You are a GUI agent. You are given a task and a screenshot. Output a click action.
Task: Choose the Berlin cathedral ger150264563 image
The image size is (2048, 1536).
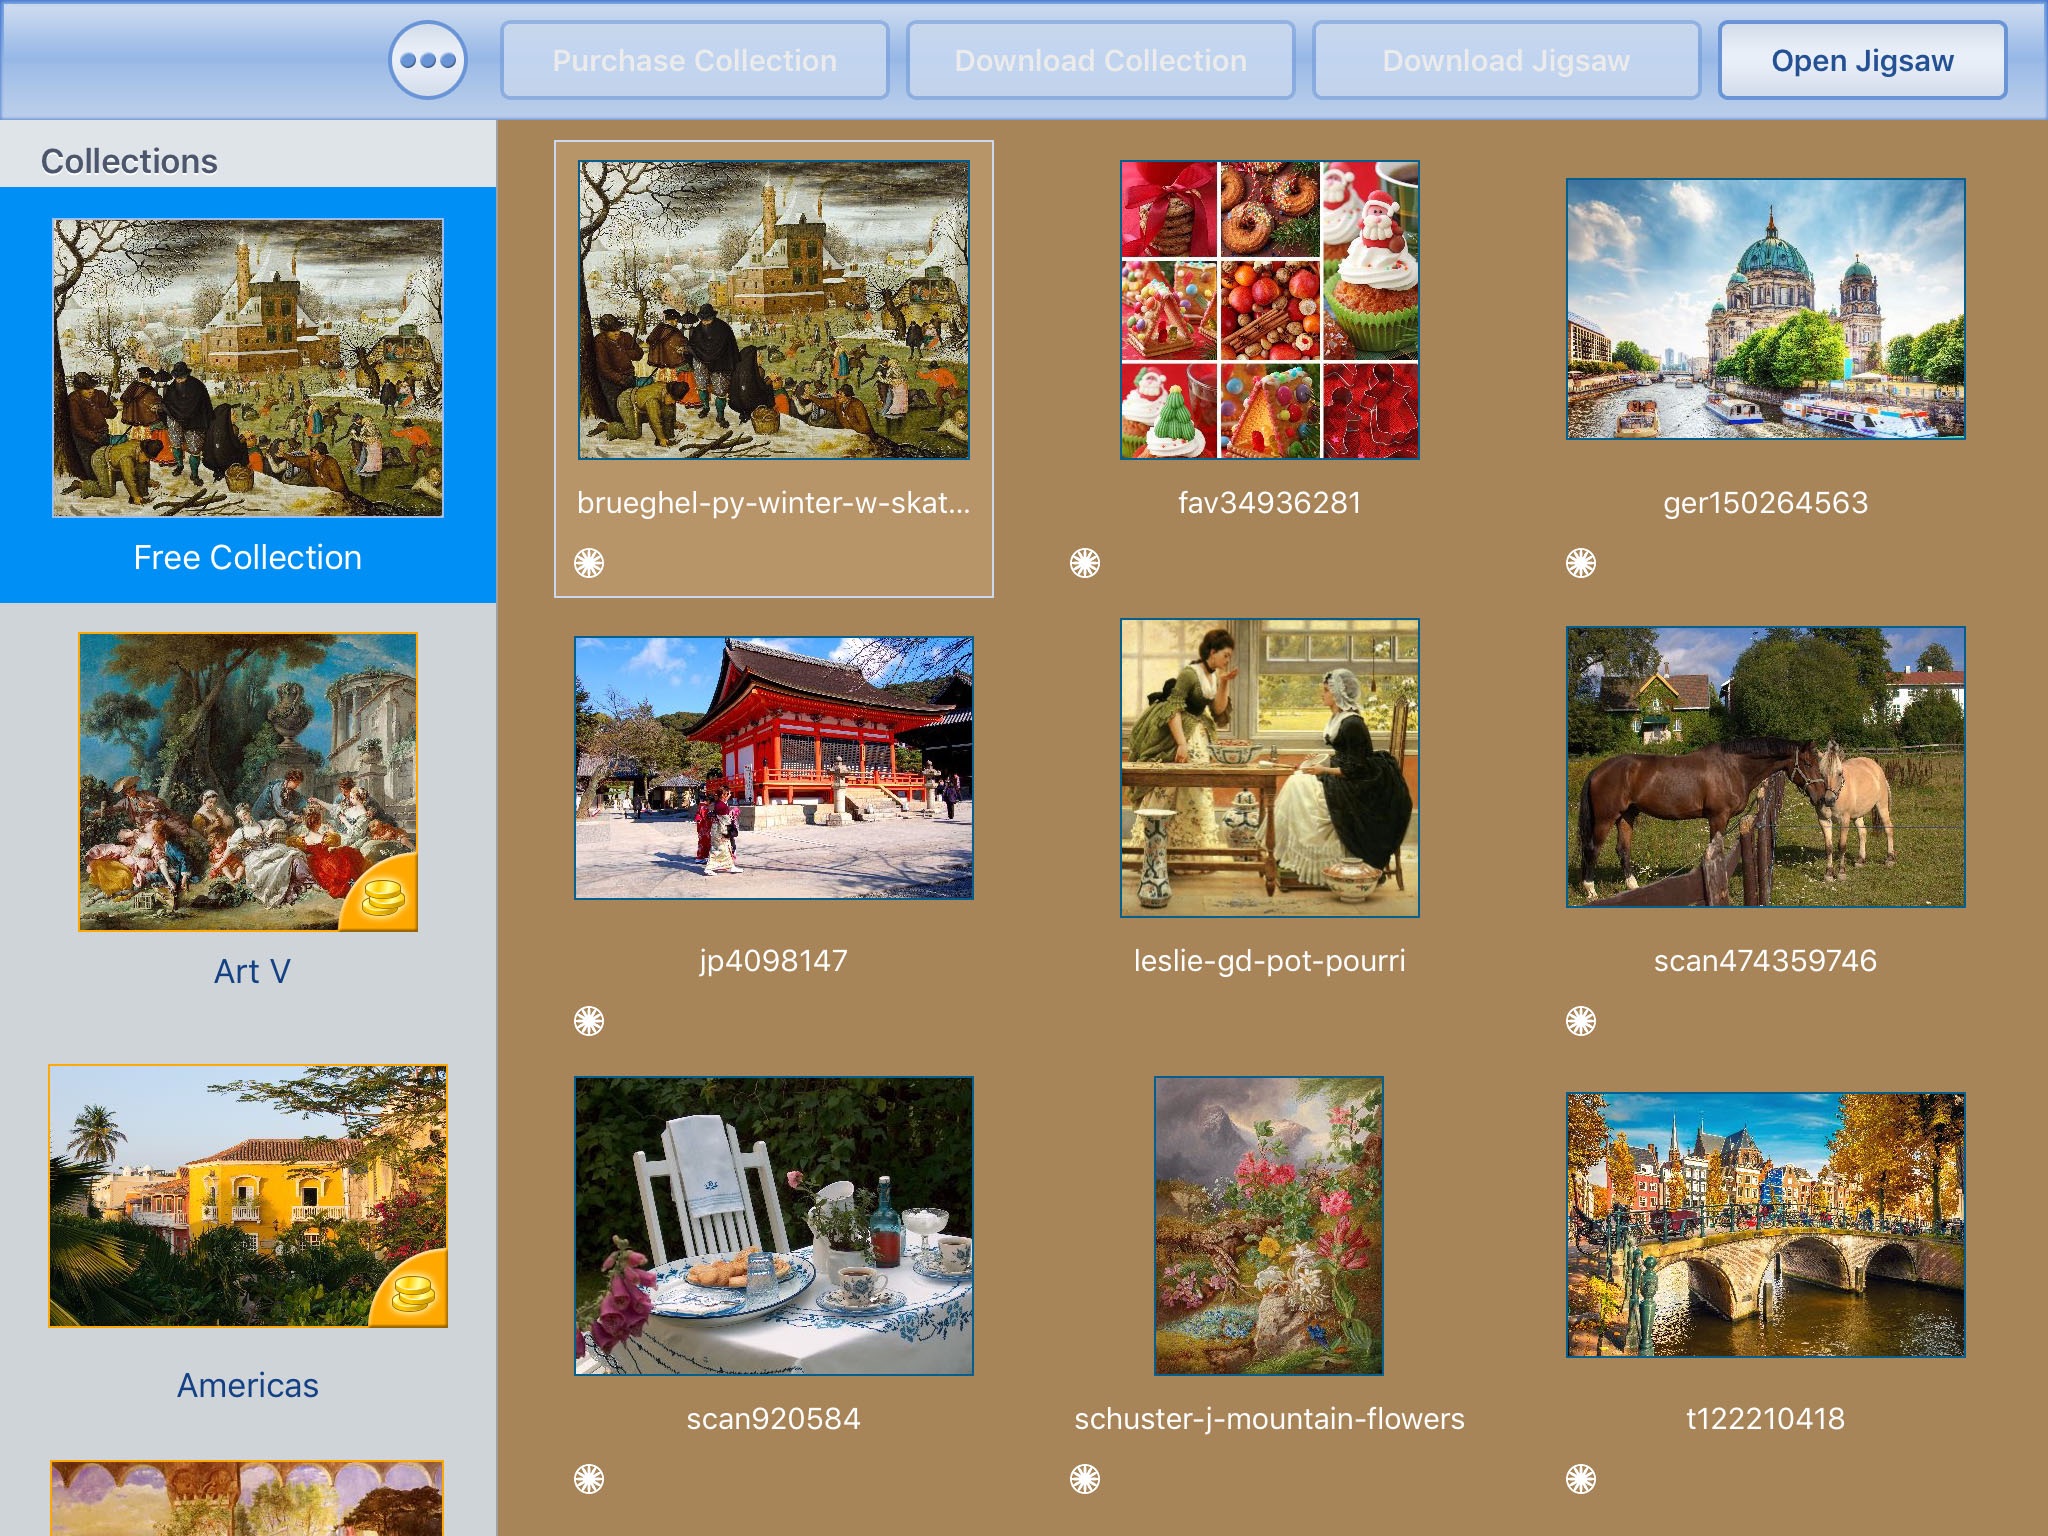click(1765, 309)
